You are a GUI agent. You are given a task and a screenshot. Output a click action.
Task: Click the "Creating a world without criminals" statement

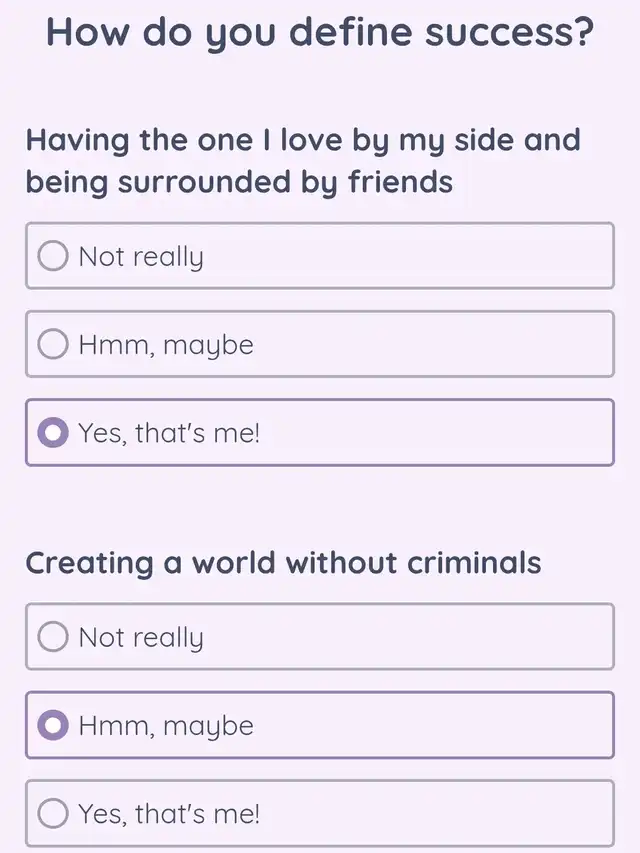pyautogui.click(x=283, y=563)
